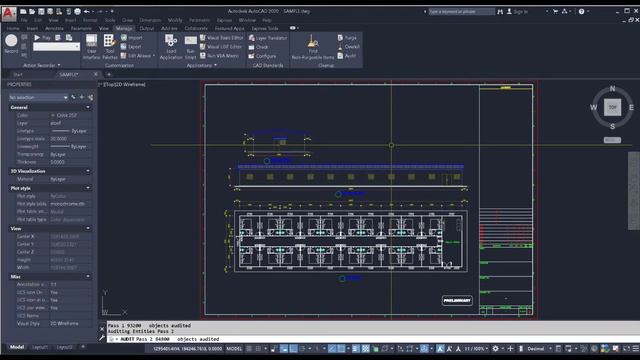Click the Color 252 swatch property

64,116
